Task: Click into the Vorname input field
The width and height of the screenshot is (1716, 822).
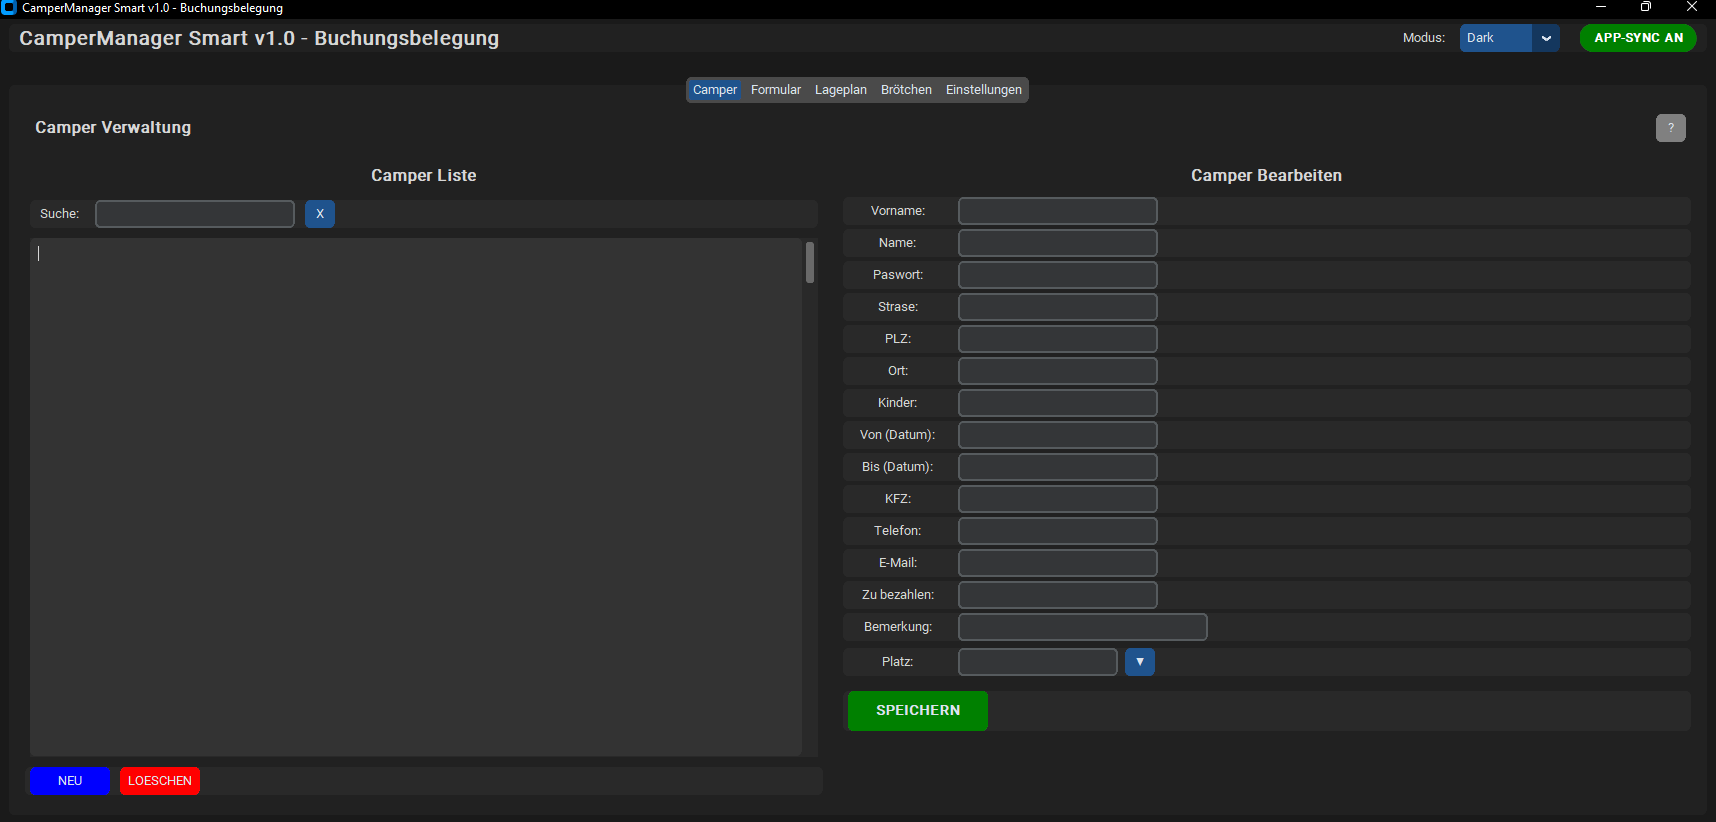Action: (1058, 211)
